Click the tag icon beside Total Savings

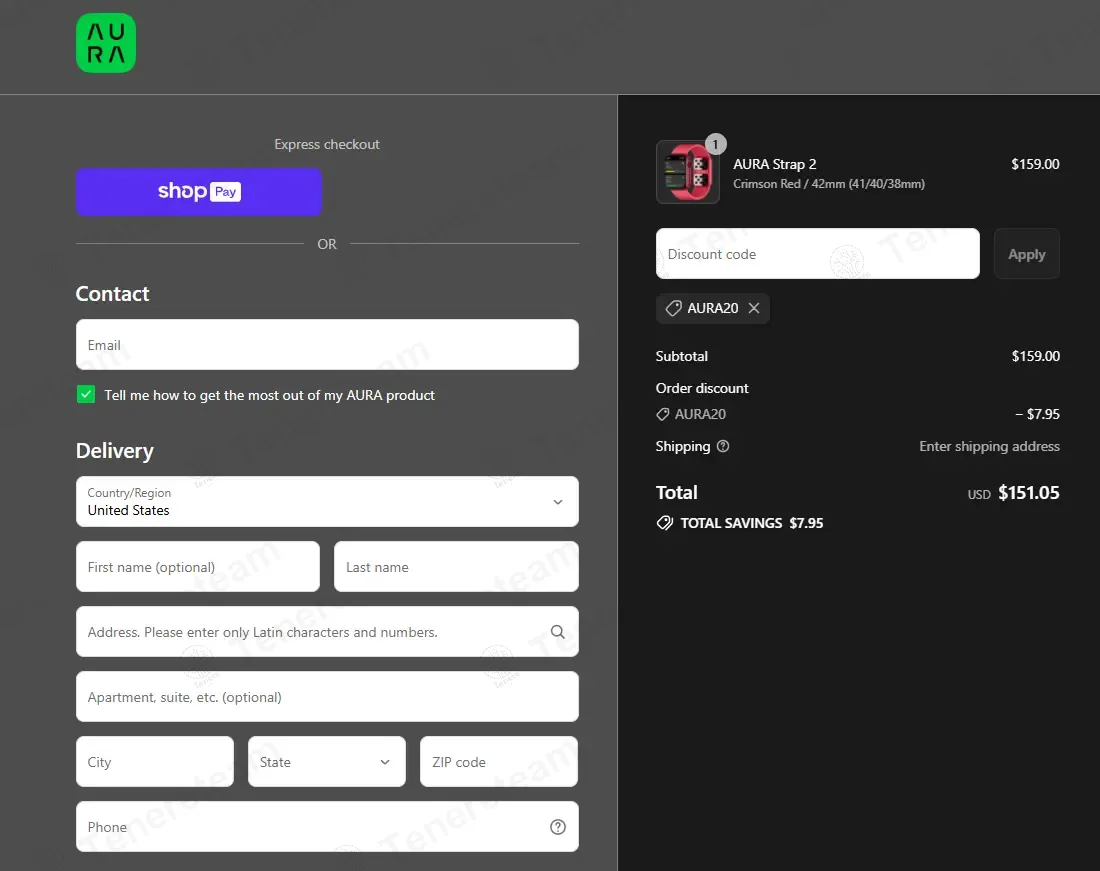click(664, 523)
